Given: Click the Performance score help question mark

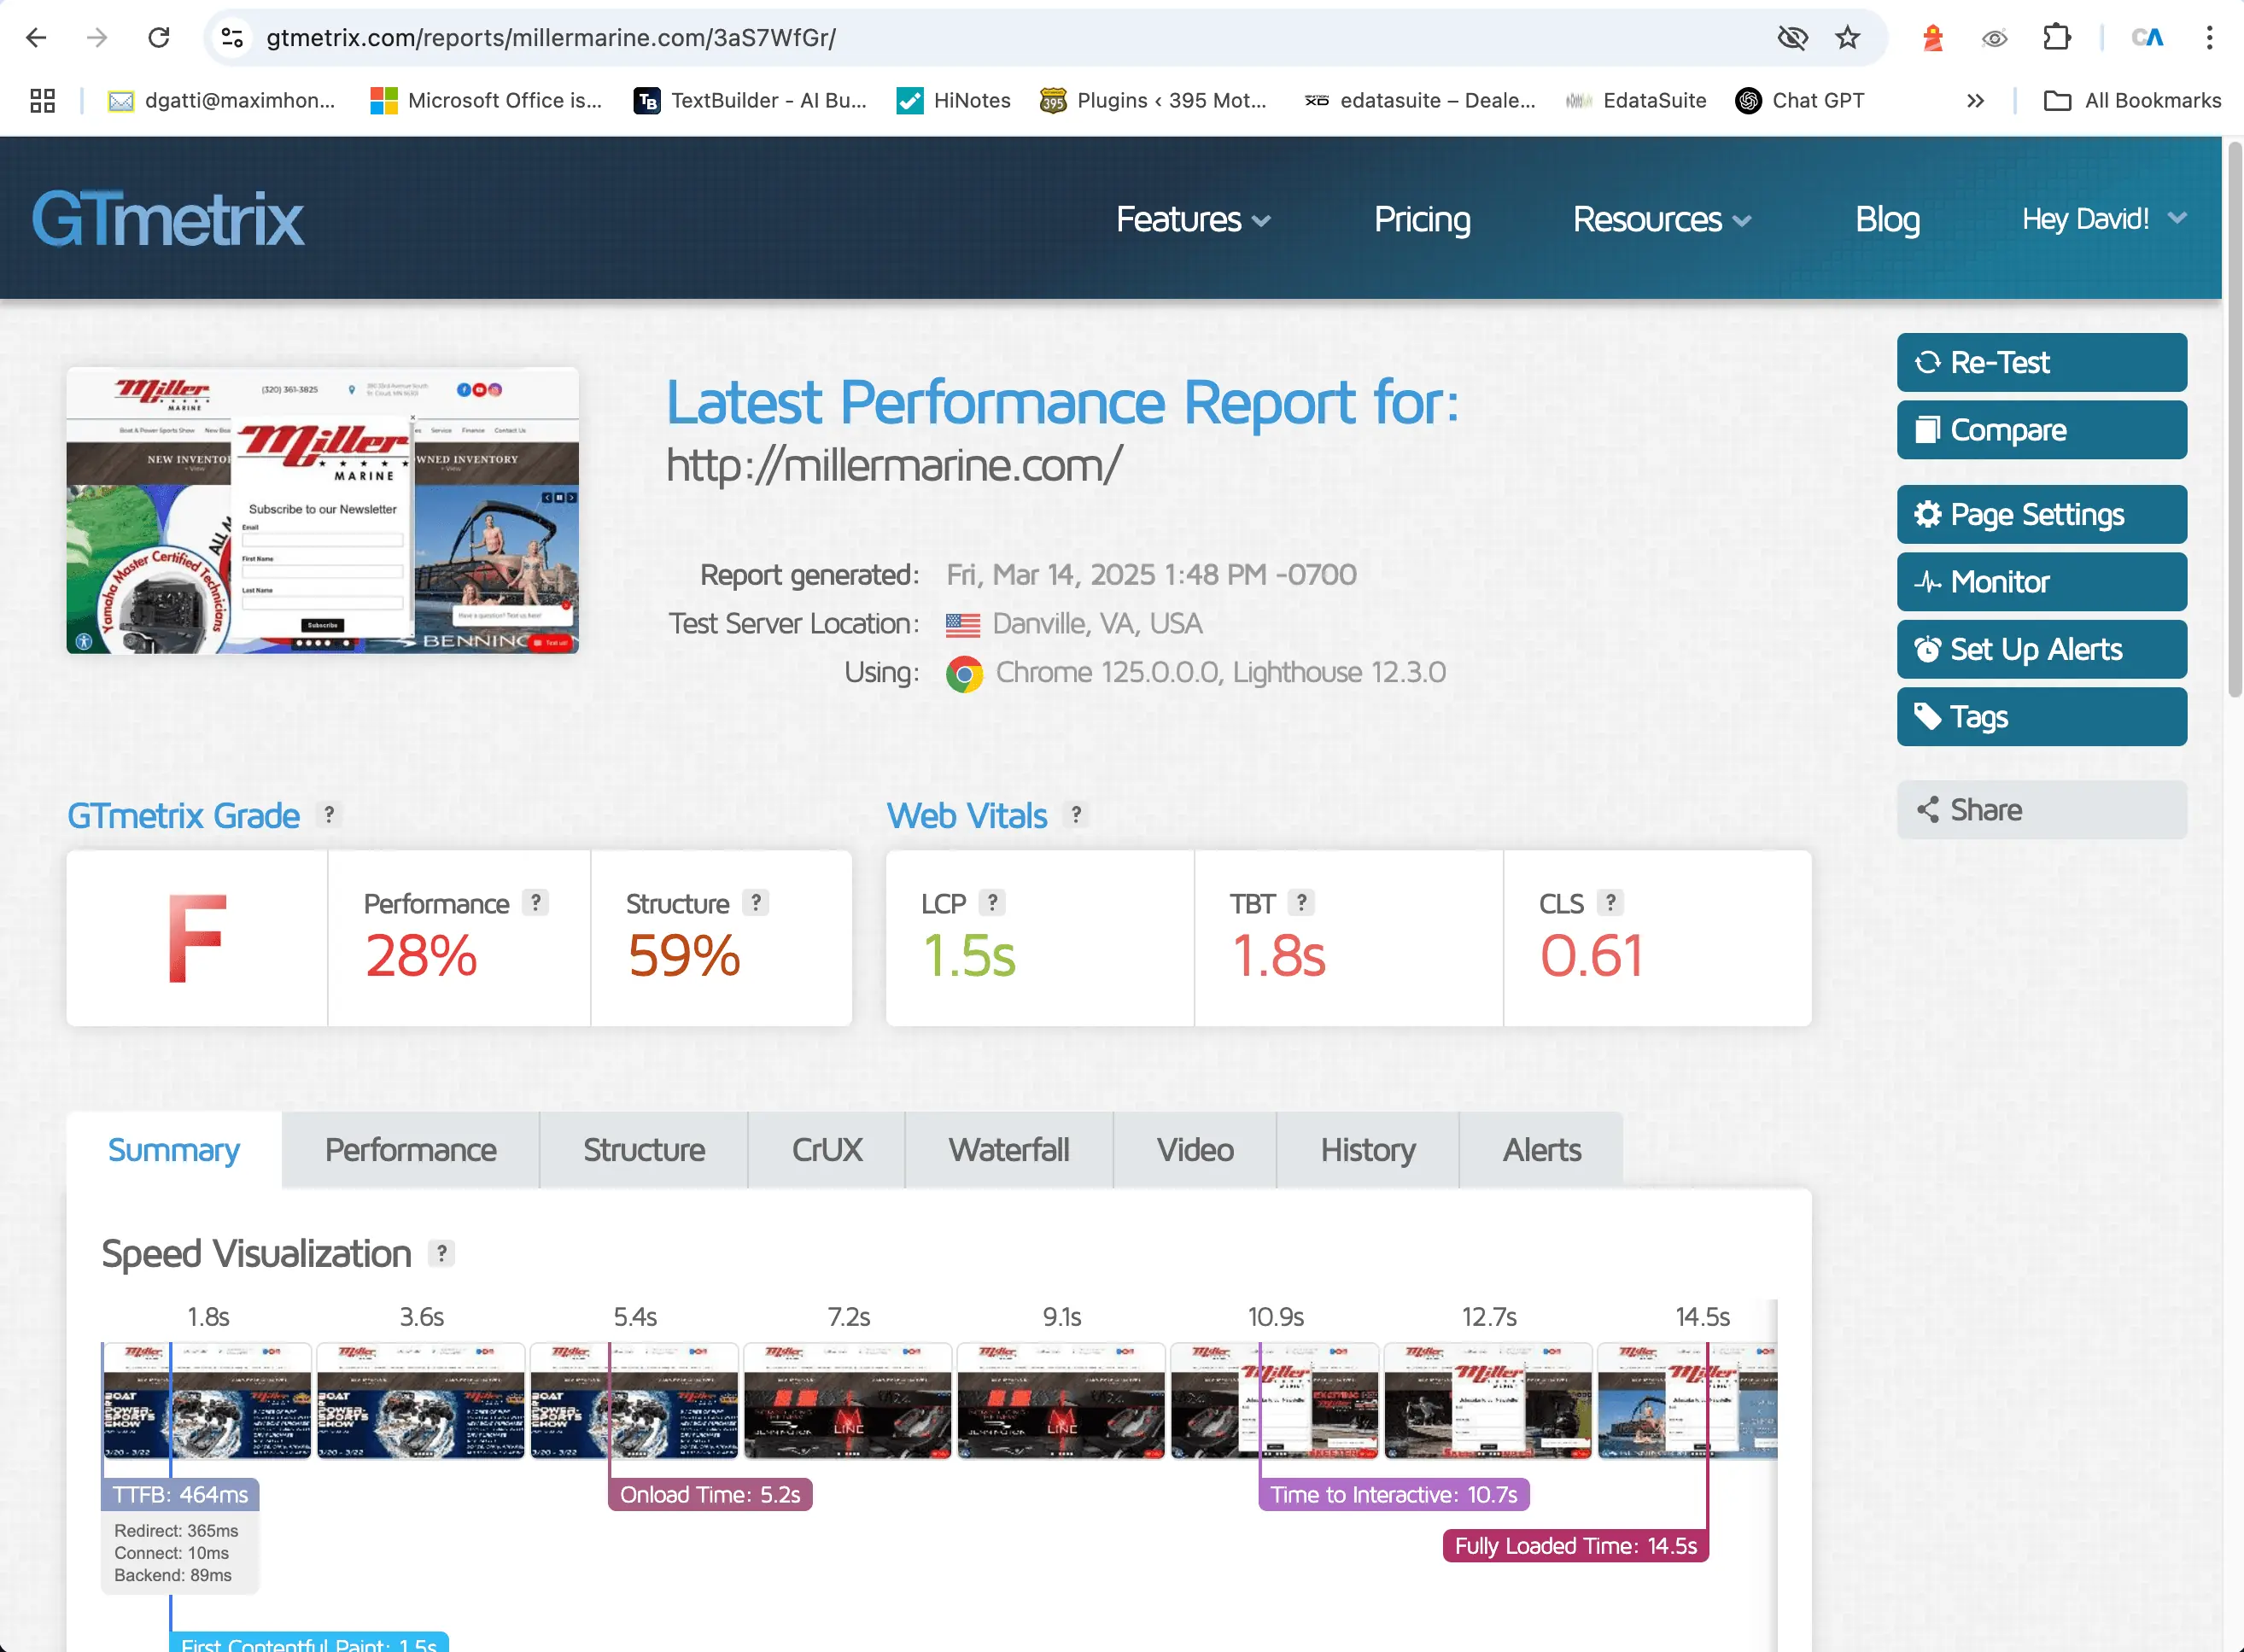Looking at the screenshot, I should (536, 903).
